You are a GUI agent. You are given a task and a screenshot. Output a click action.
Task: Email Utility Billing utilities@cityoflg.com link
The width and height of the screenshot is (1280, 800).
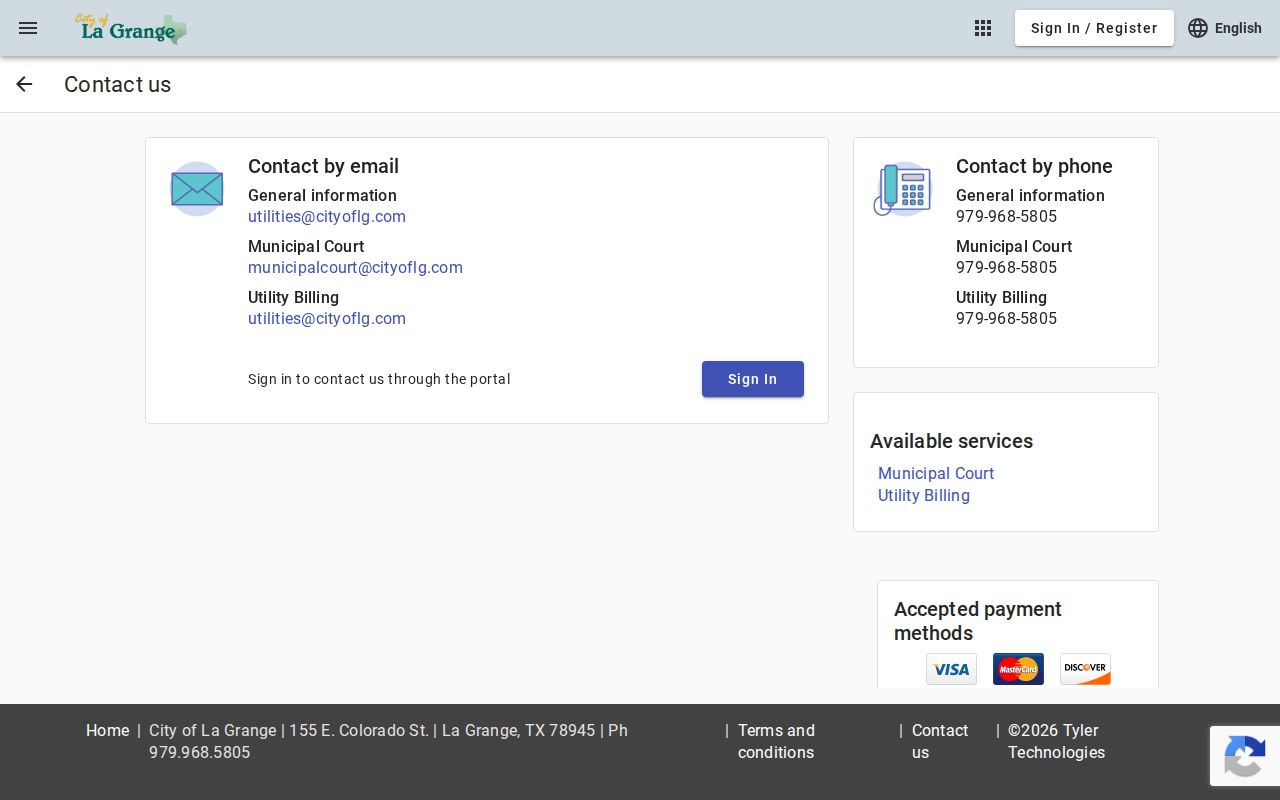point(327,319)
